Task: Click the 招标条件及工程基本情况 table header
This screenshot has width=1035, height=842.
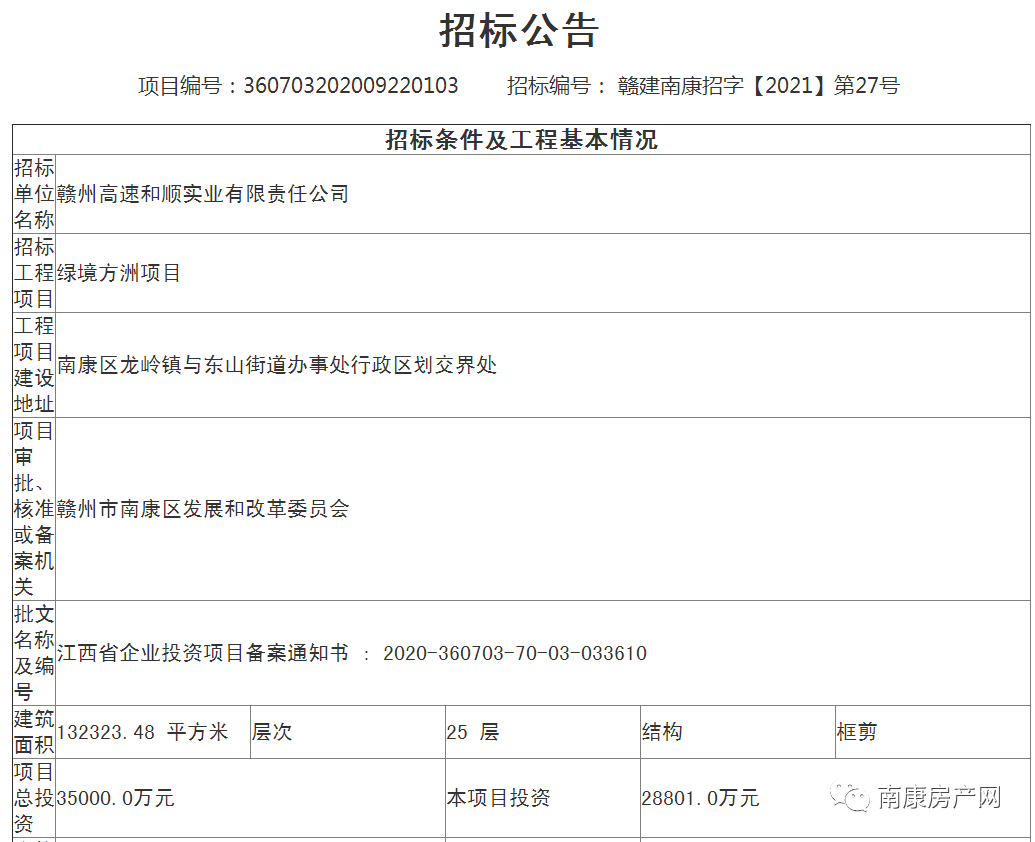Action: 521,140
